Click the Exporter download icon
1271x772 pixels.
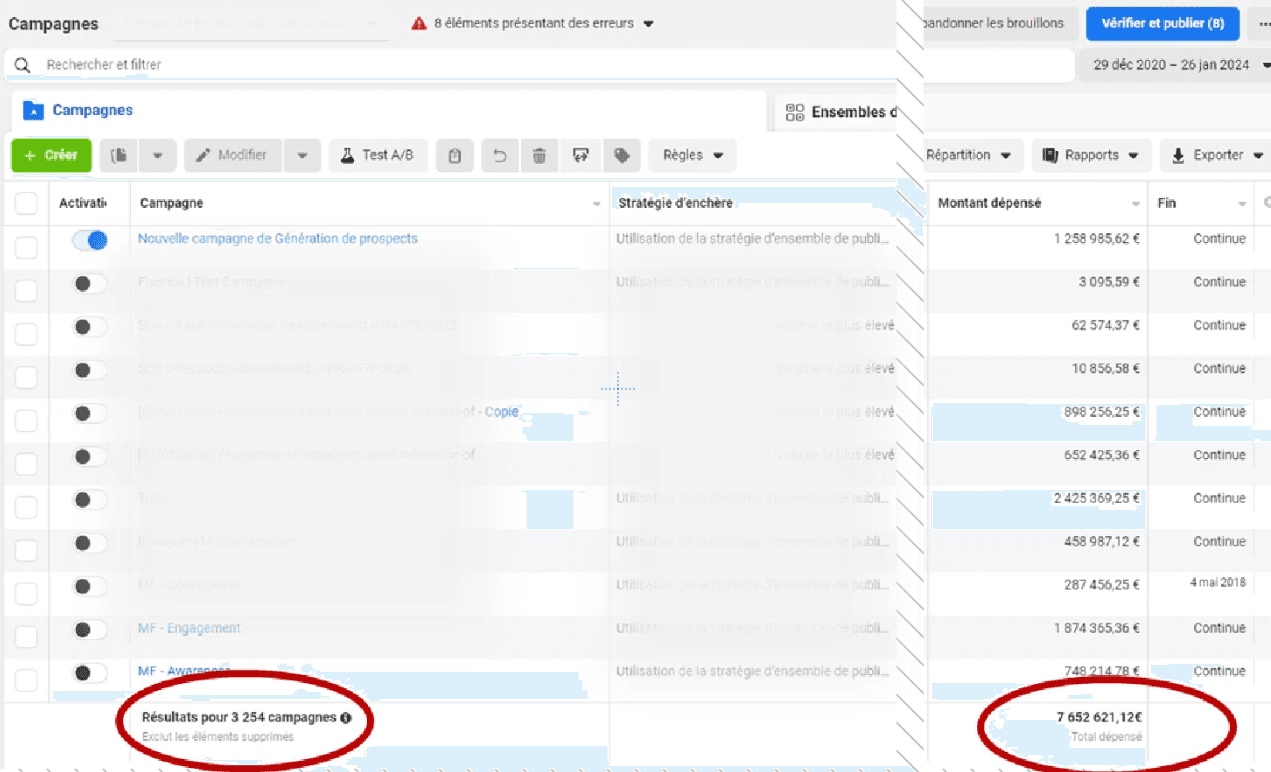(1178, 155)
